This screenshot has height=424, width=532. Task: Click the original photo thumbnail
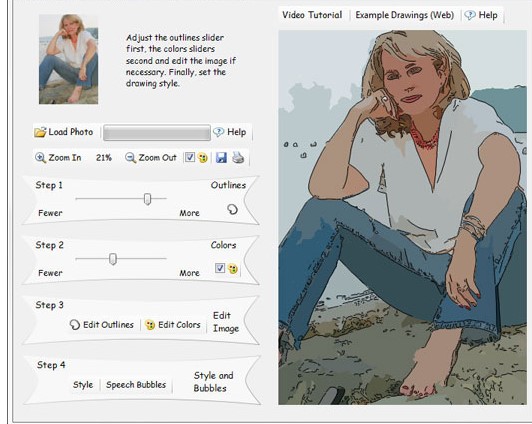pos(69,59)
